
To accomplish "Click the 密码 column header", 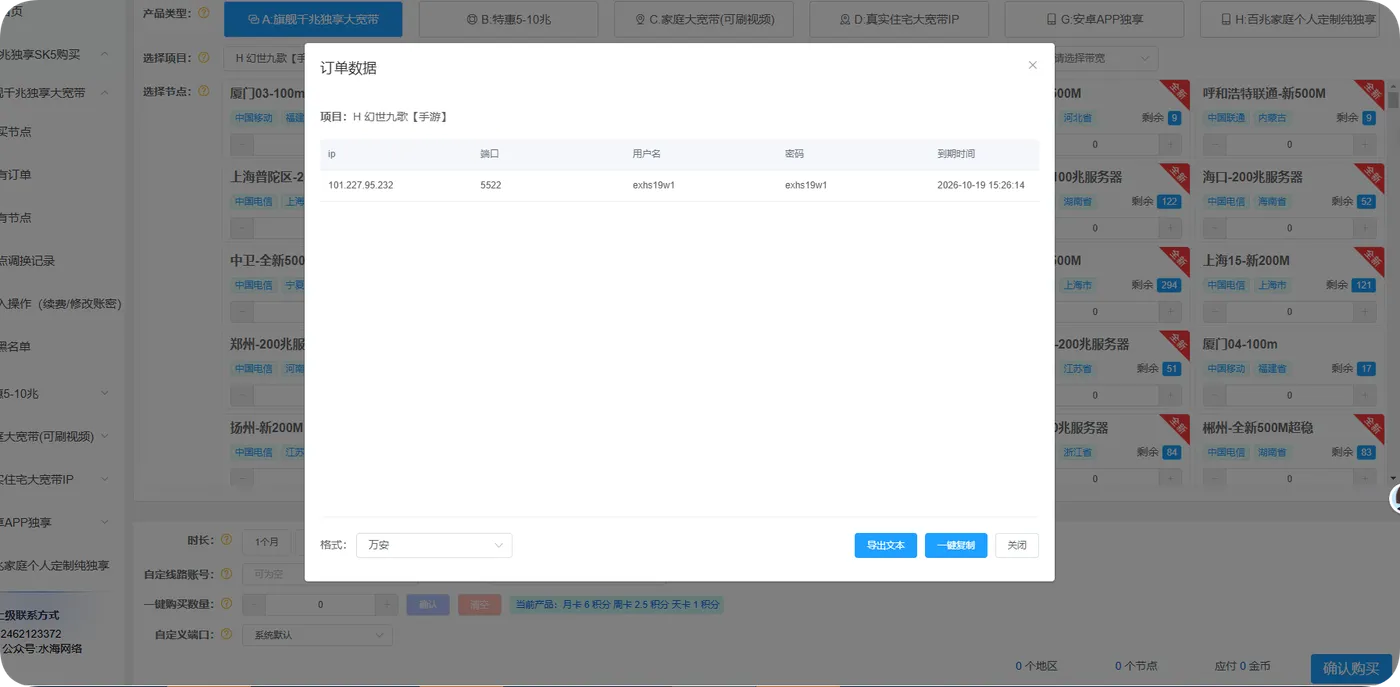I will coord(794,154).
